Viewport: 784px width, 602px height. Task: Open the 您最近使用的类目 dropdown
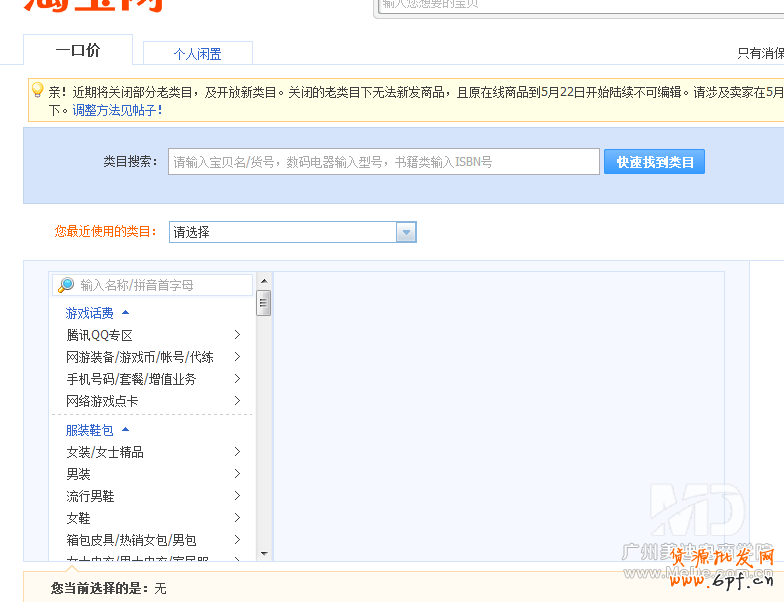pos(405,232)
